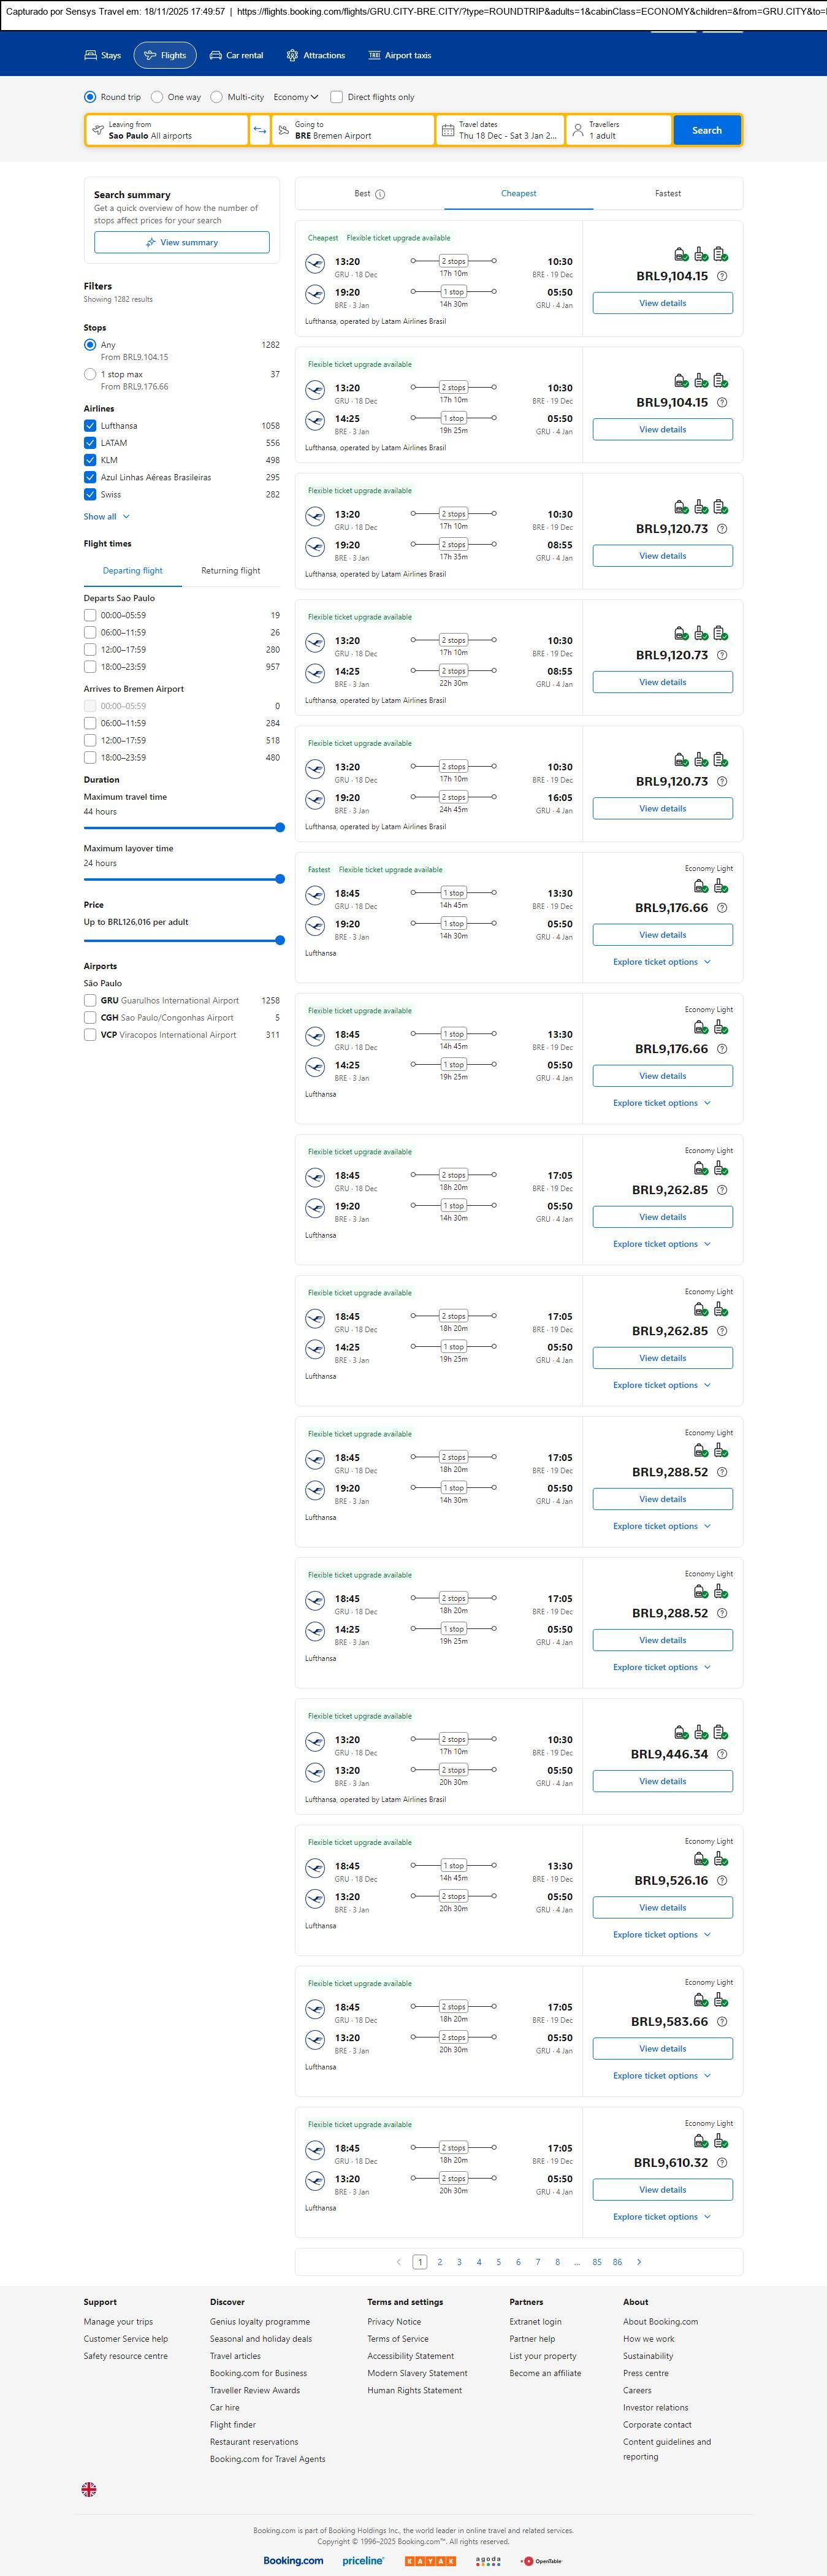Expand Explore ticket options for BRL9,262.85 first flight
Image resolution: width=827 pixels, height=2576 pixels.
tap(661, 1244)
